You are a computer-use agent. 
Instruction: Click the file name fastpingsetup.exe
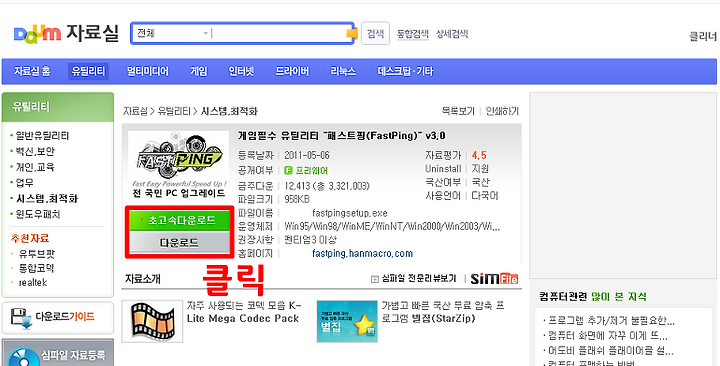tap(350, 214)
